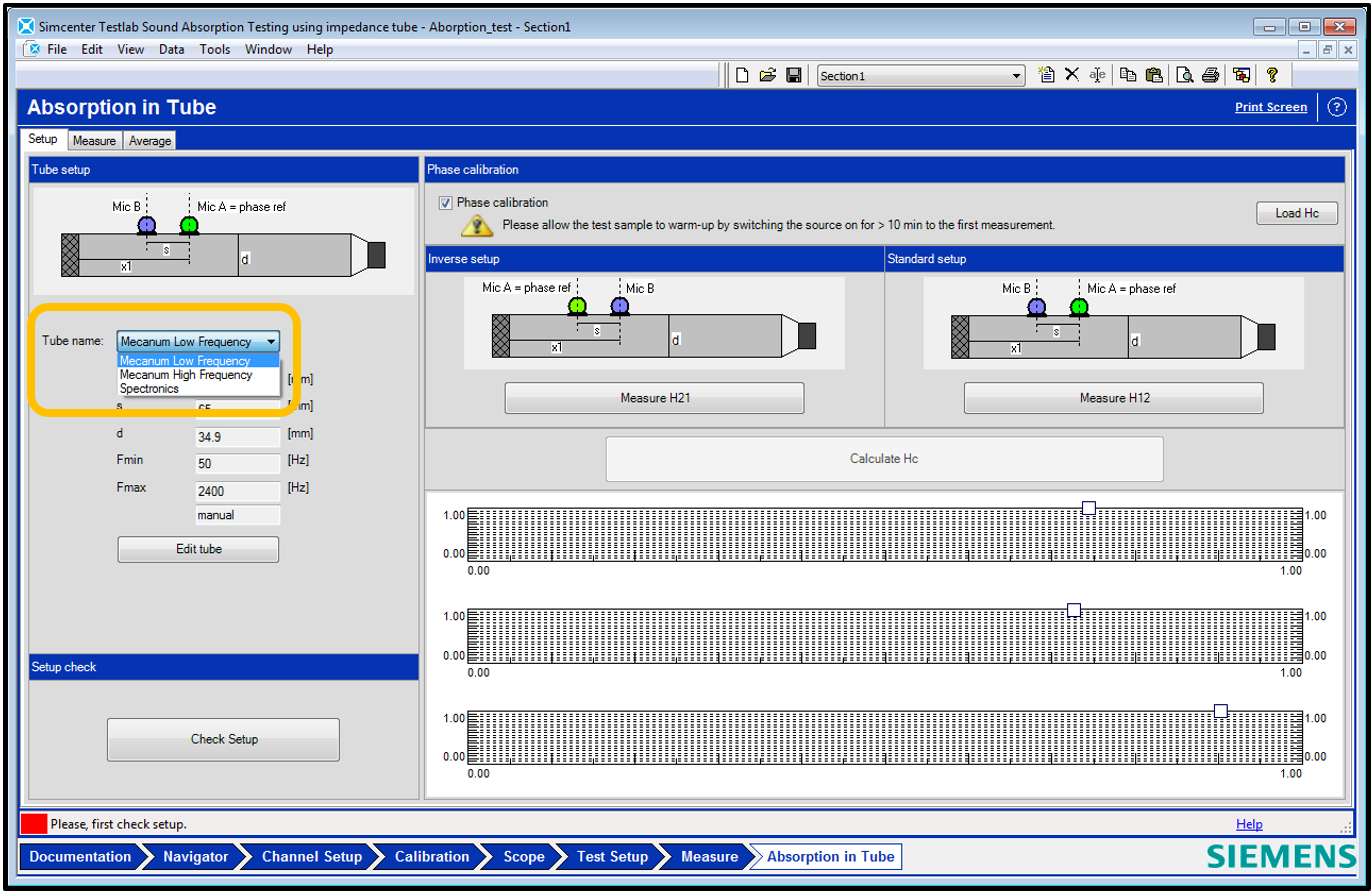Click the Save floppy disk icon
This screenshot has height=893, width=1372.
(x=793, y=75)
